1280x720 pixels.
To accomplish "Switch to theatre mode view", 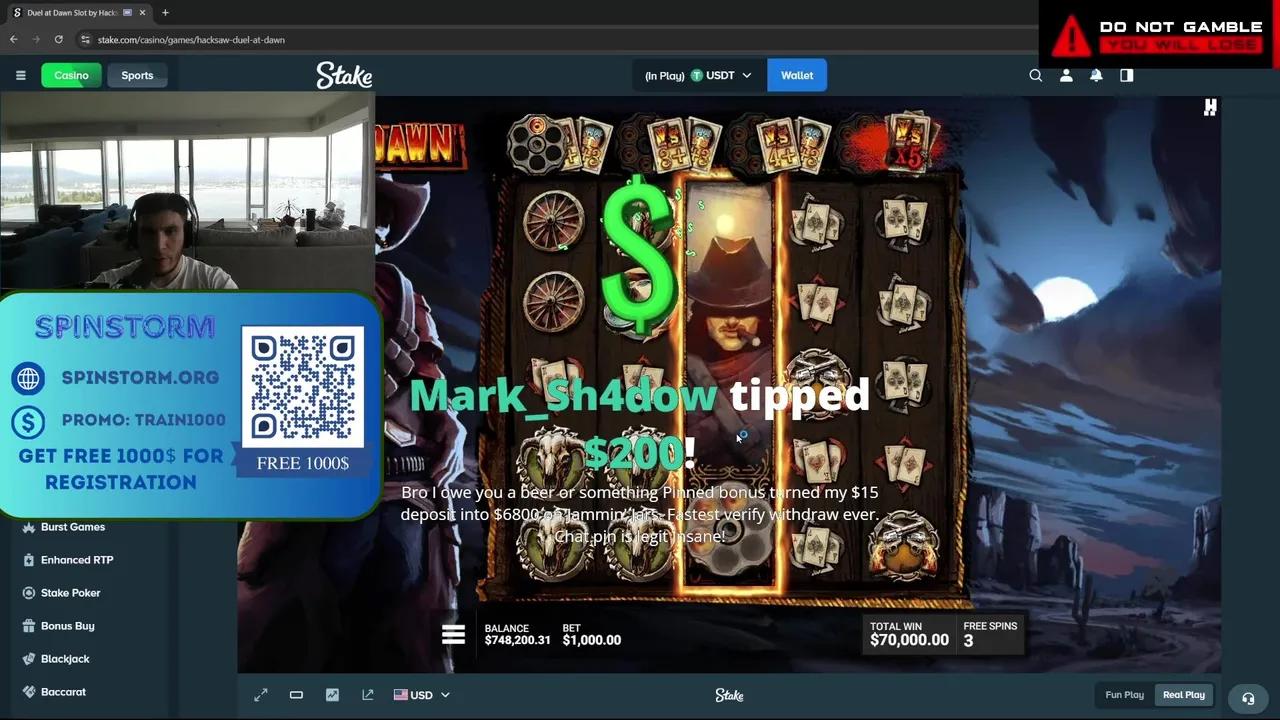I will (x=296, y=695).
